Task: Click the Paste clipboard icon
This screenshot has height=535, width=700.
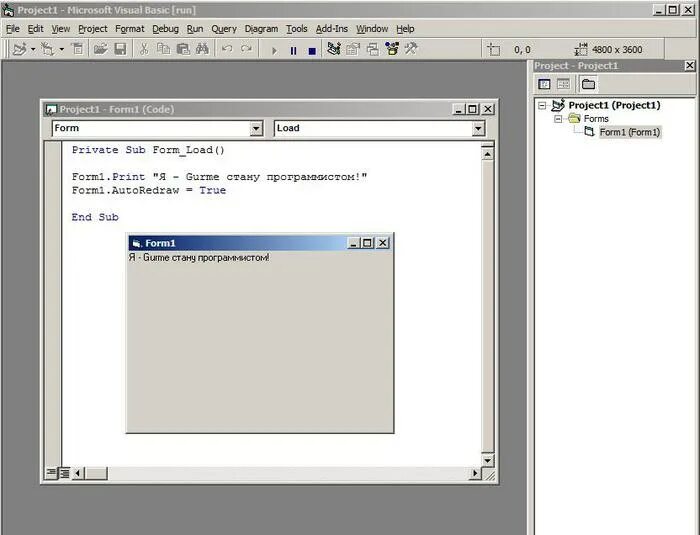Action: point(183,49)
